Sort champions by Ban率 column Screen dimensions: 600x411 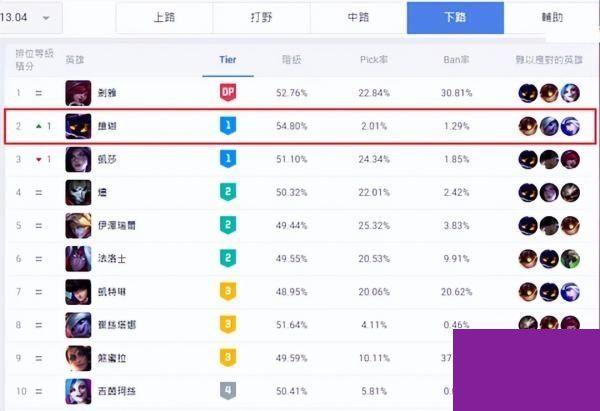tap(456, 59)
